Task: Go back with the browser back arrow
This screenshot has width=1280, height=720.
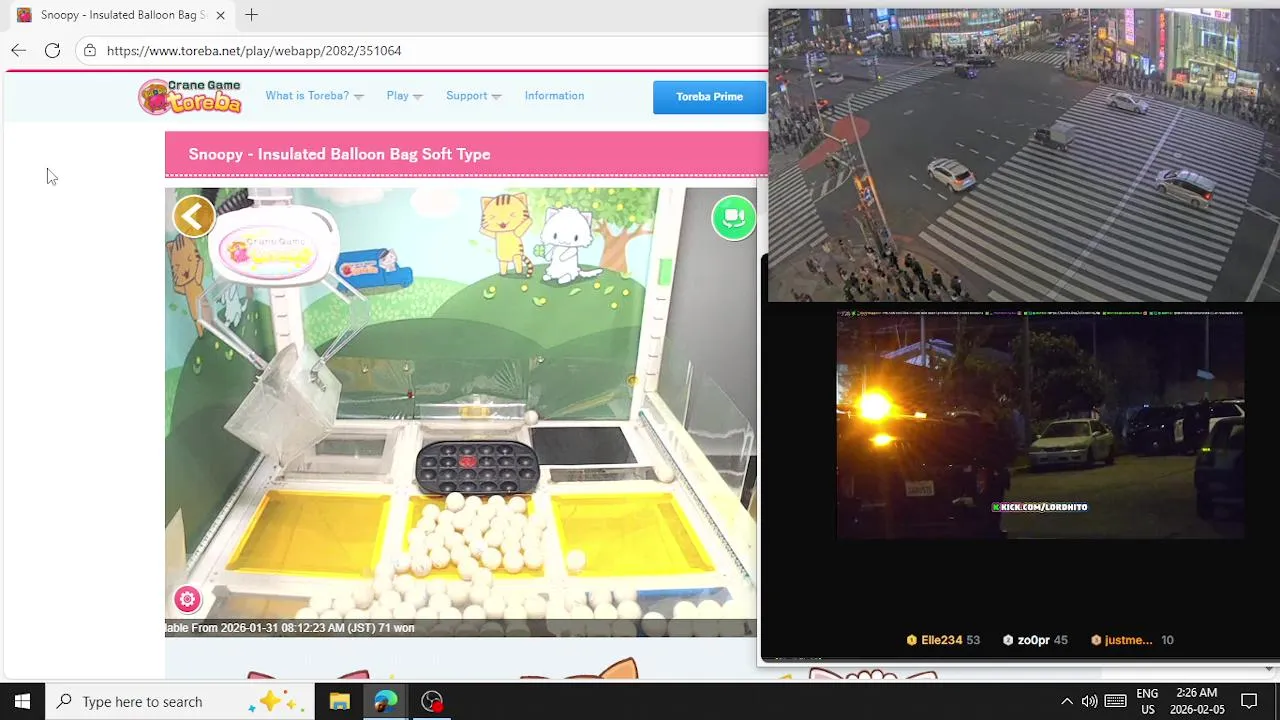Action: click(19, 50)
